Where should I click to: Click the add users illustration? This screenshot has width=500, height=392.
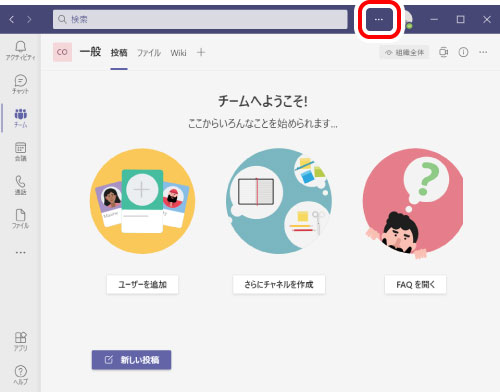click(x=142, y=201)
